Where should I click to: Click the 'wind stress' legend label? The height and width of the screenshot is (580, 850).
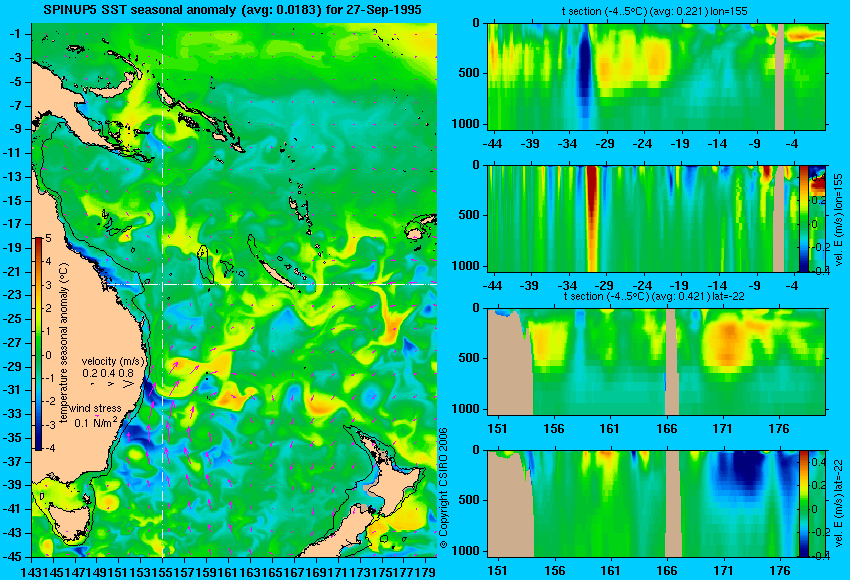[x=95, y=408]
